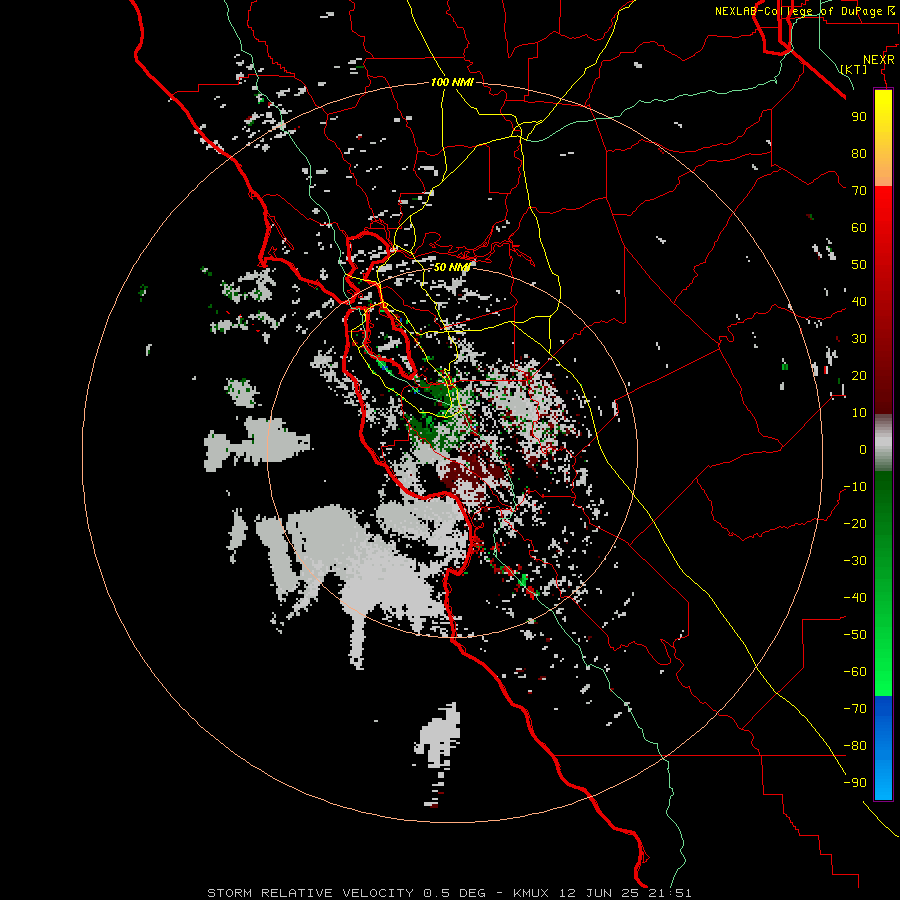Select the positive 60 value on velocity scale
The image size is (900, 900).
(859, 227)
